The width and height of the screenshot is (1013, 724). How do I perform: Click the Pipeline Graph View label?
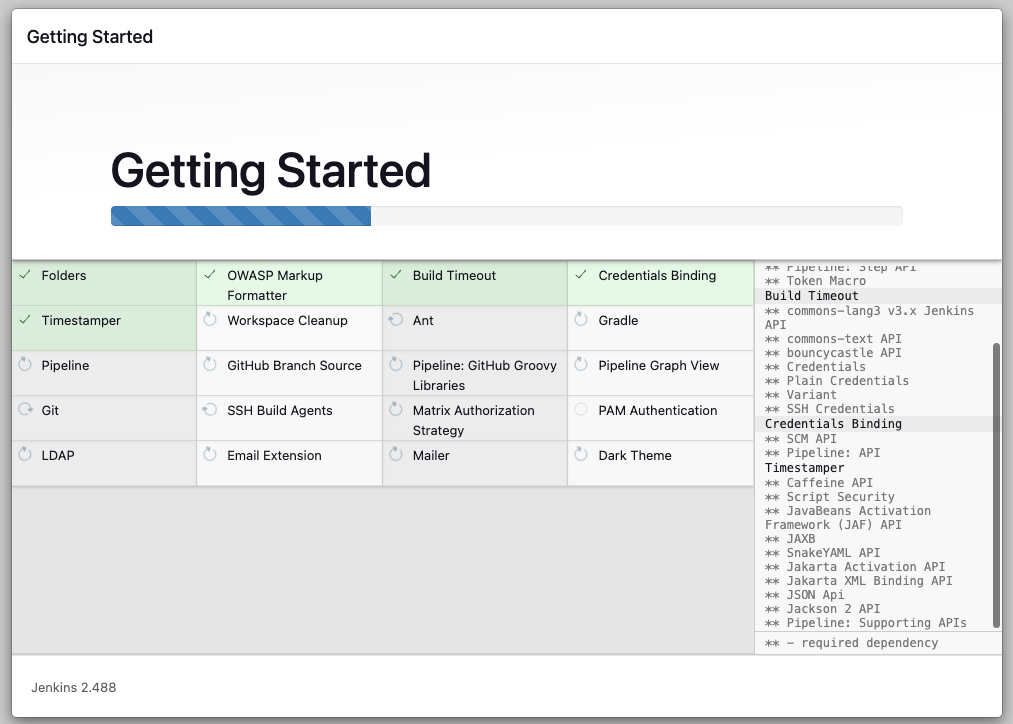tap(658, 366)
